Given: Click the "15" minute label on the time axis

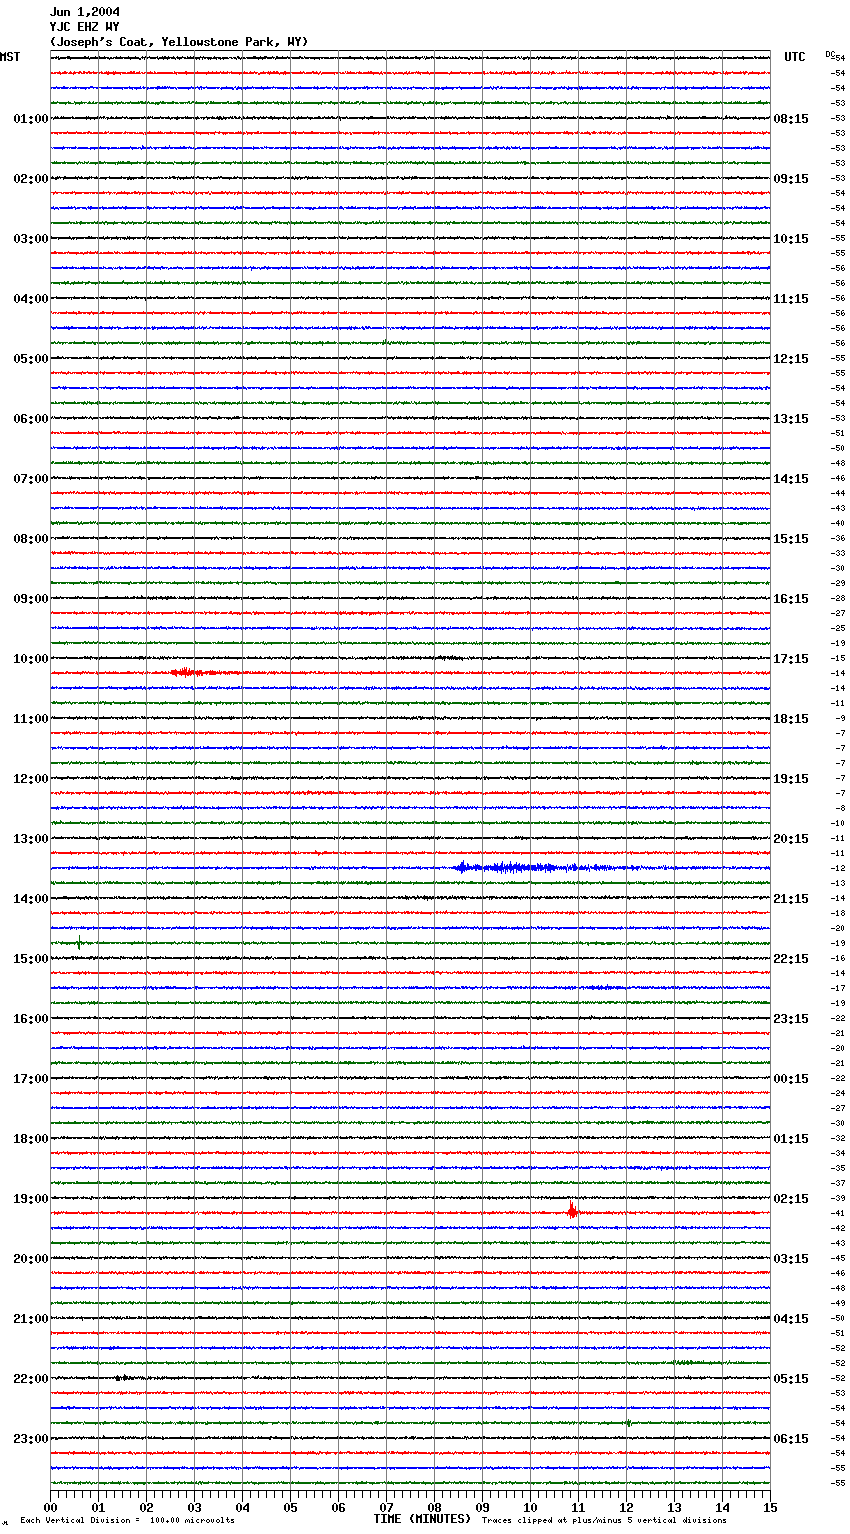Looking at the screenshot, I should (x=770, y=1507).
